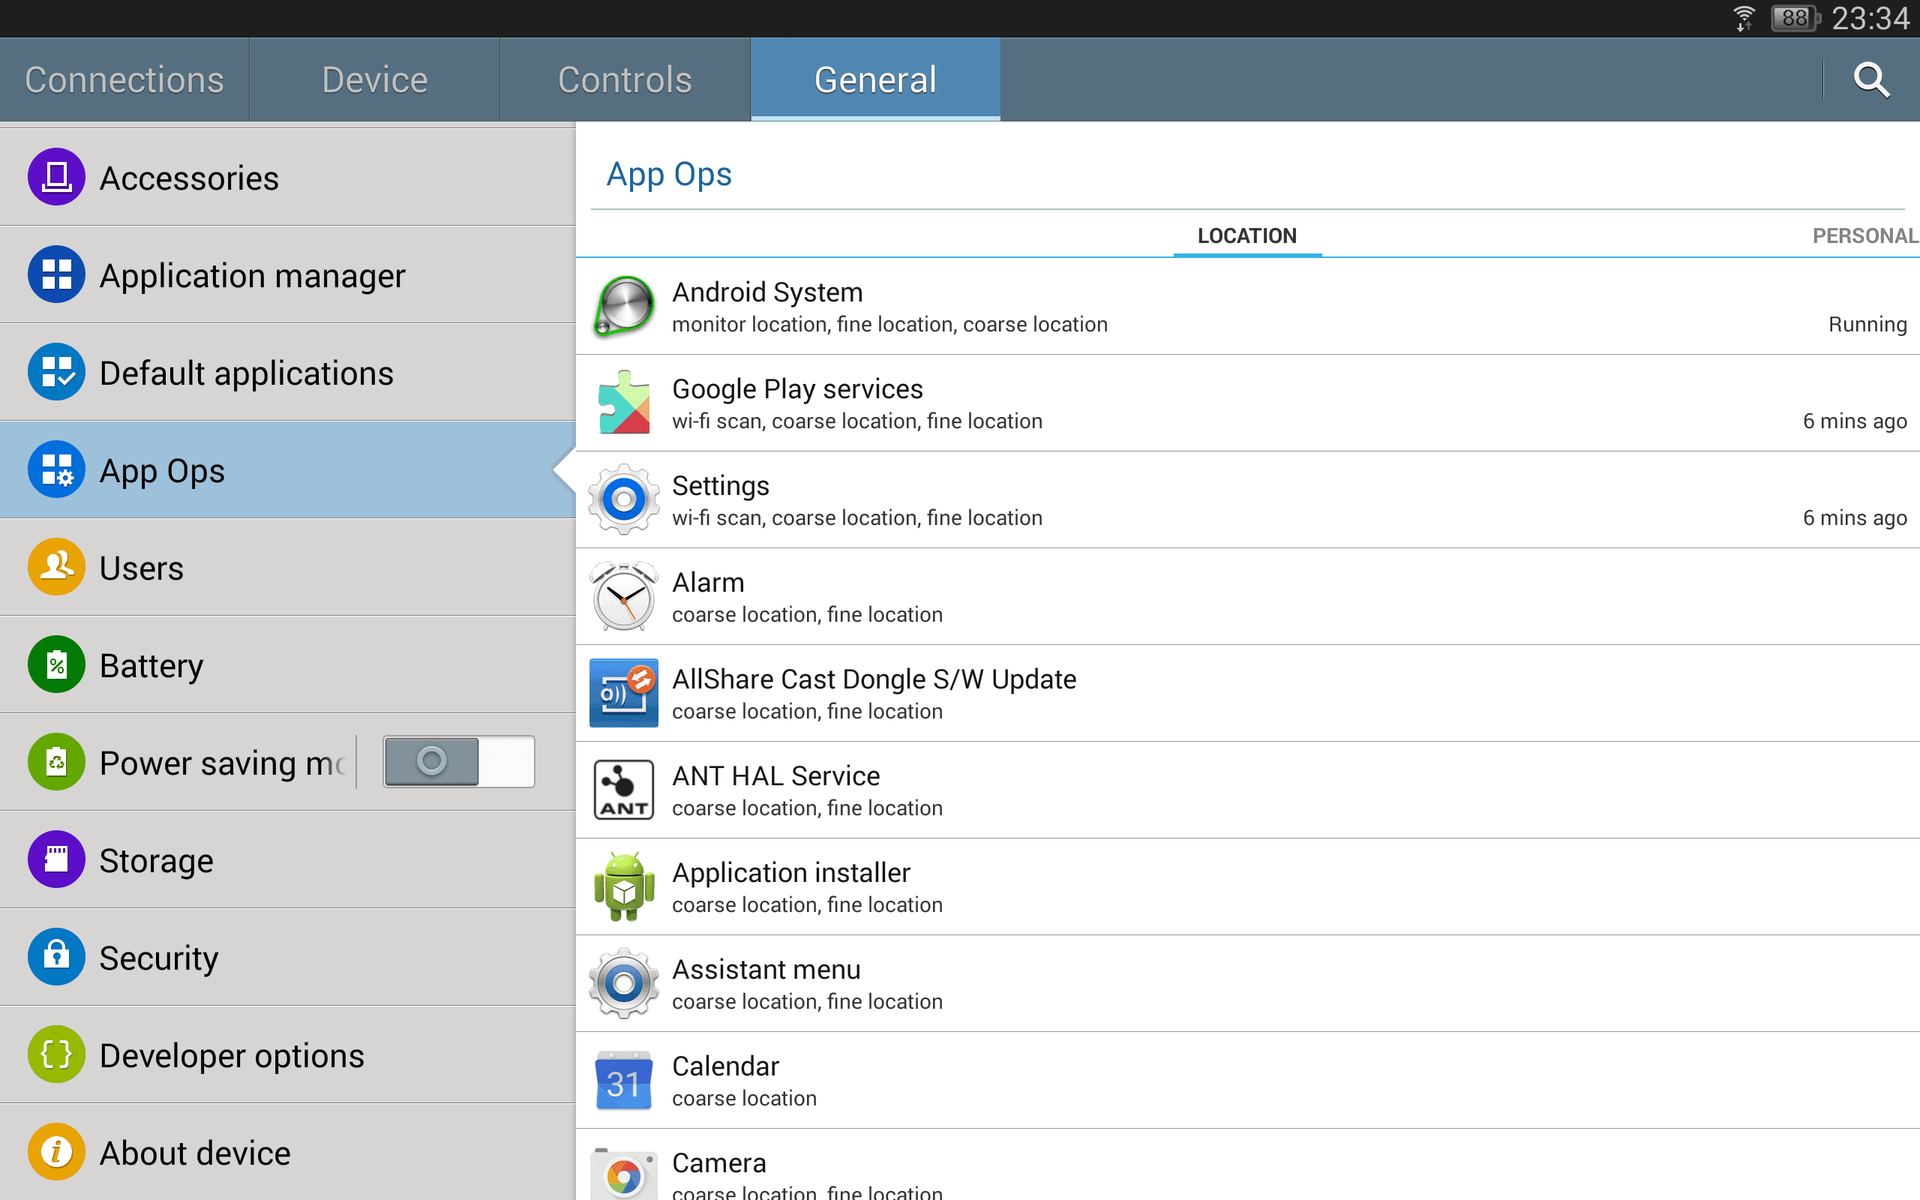Image resolution: width=1920 pixels, height=1200 pixels.
Task: Tap the Developer options braces icon
Action: [x=56, y=1054]
